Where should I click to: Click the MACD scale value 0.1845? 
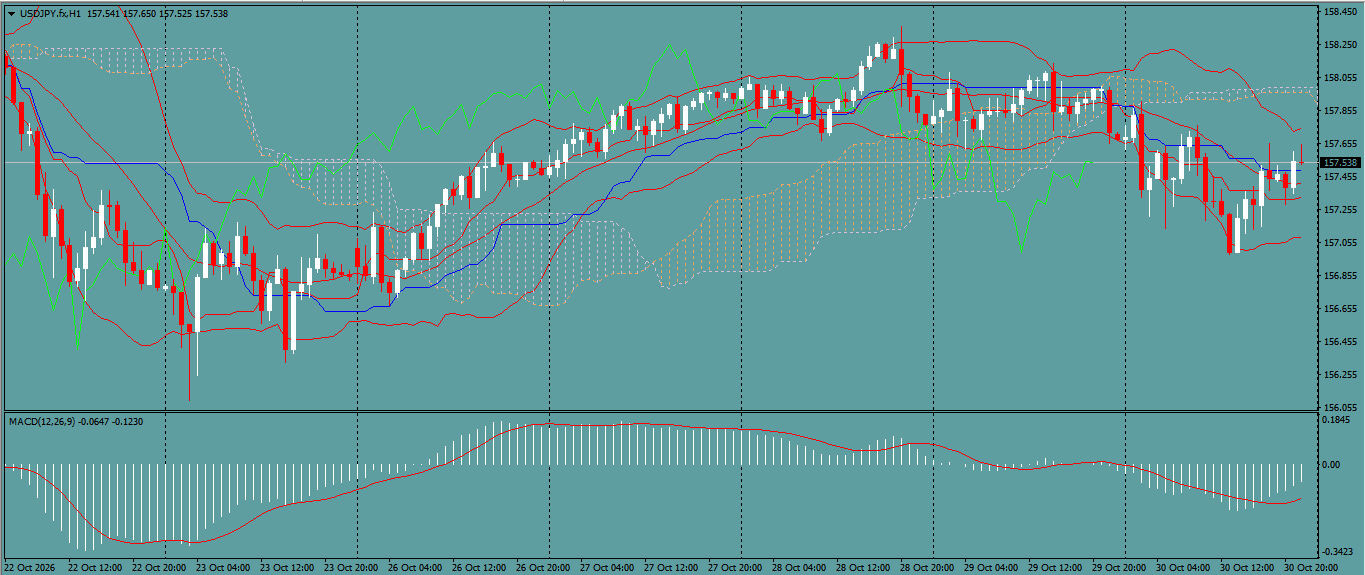(x=1337, y=420)
